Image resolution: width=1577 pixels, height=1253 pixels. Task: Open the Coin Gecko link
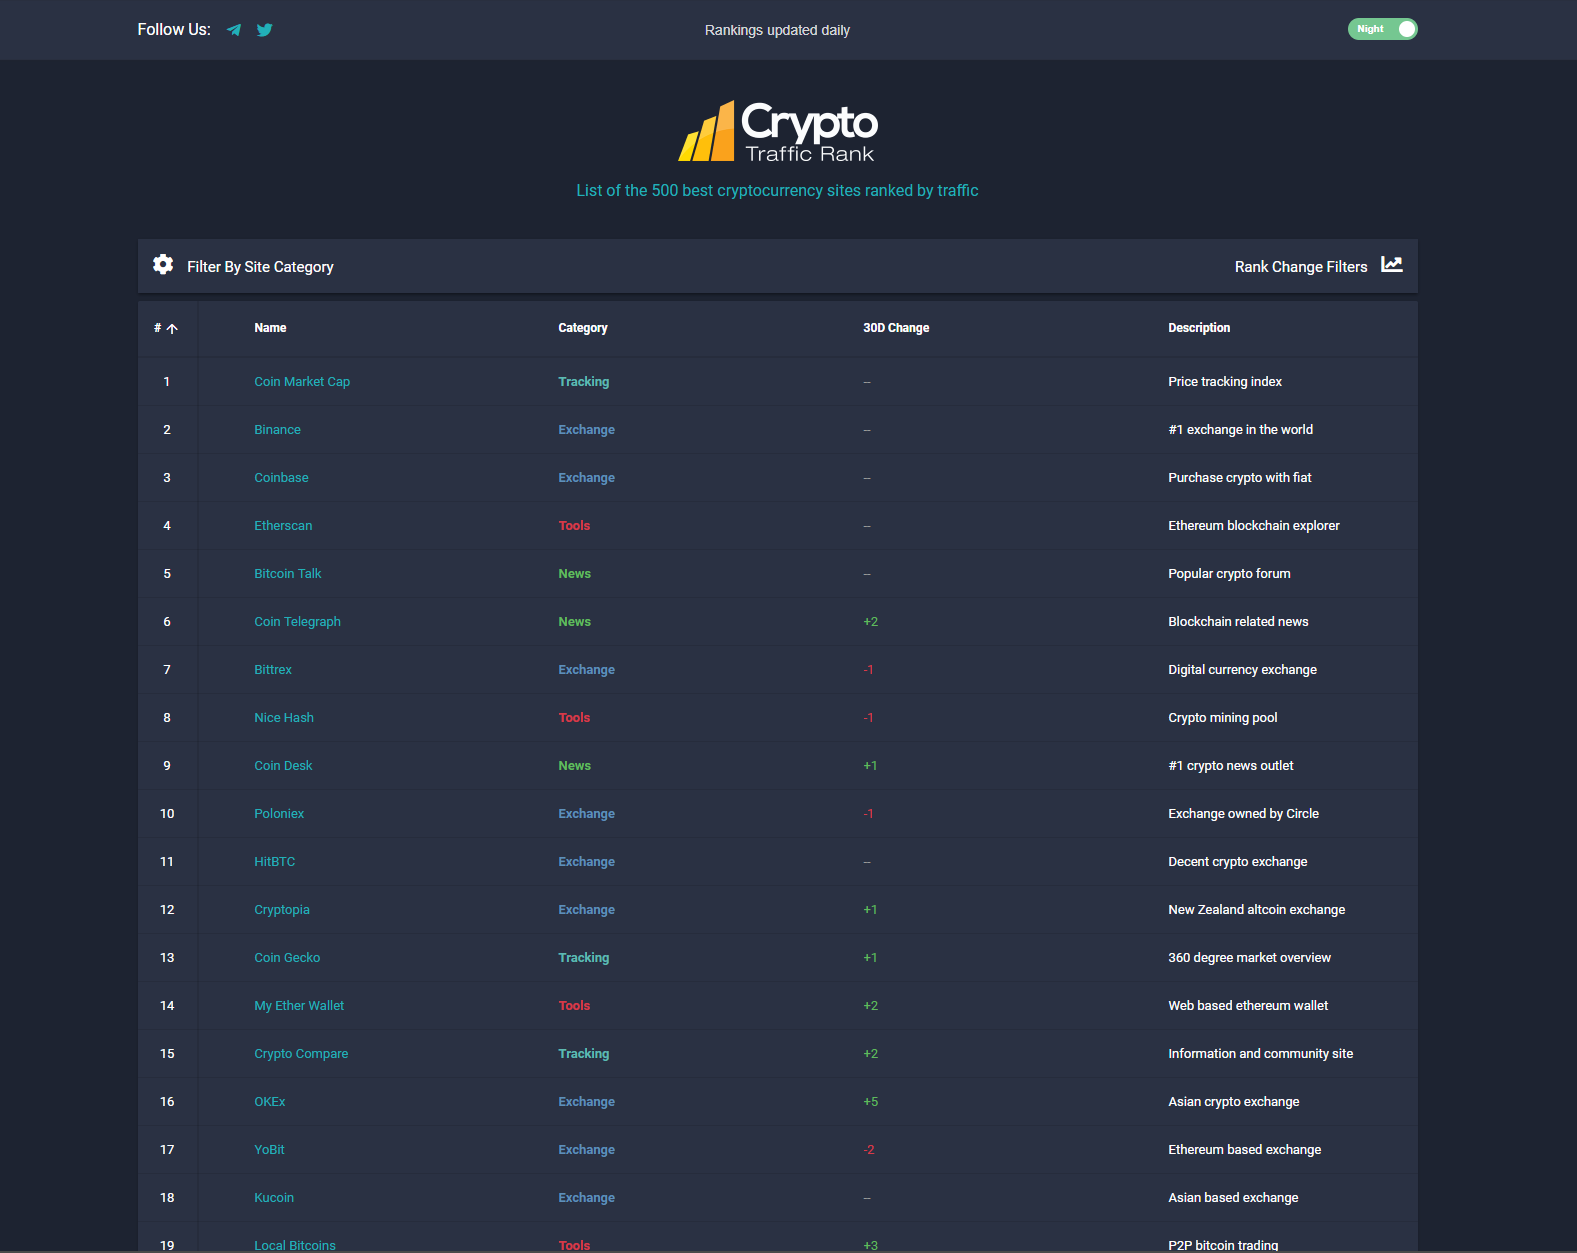click(x=287, y=958)
